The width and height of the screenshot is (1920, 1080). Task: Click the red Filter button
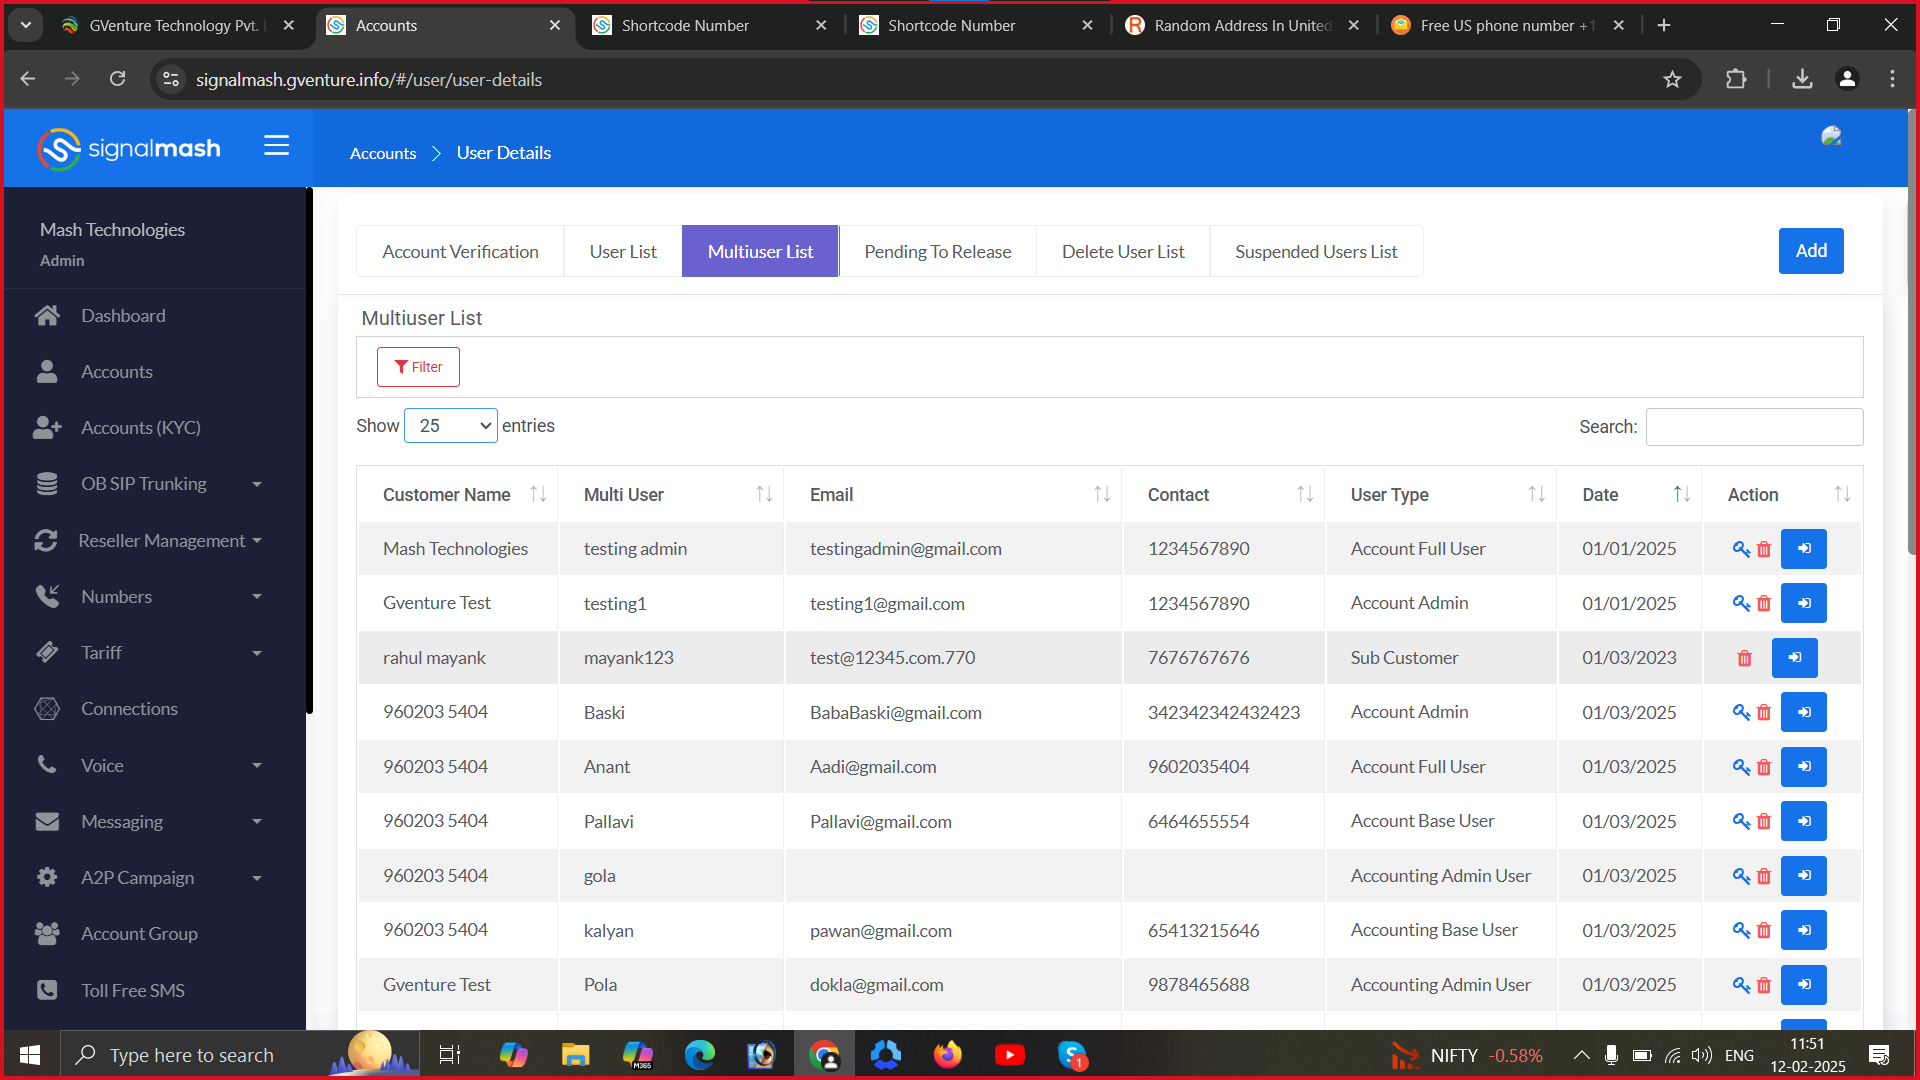(418, 367)
